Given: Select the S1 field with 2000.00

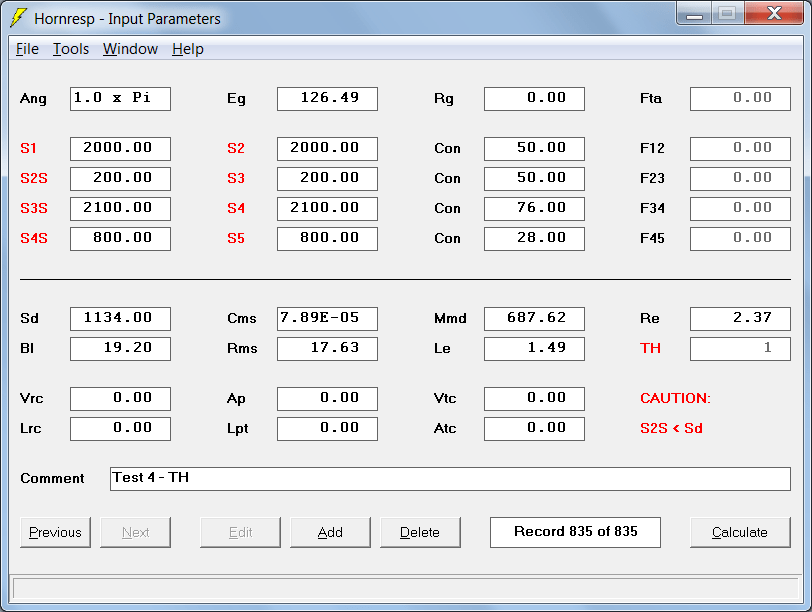Looking at the screenshot, I should [x=120, y=149].
